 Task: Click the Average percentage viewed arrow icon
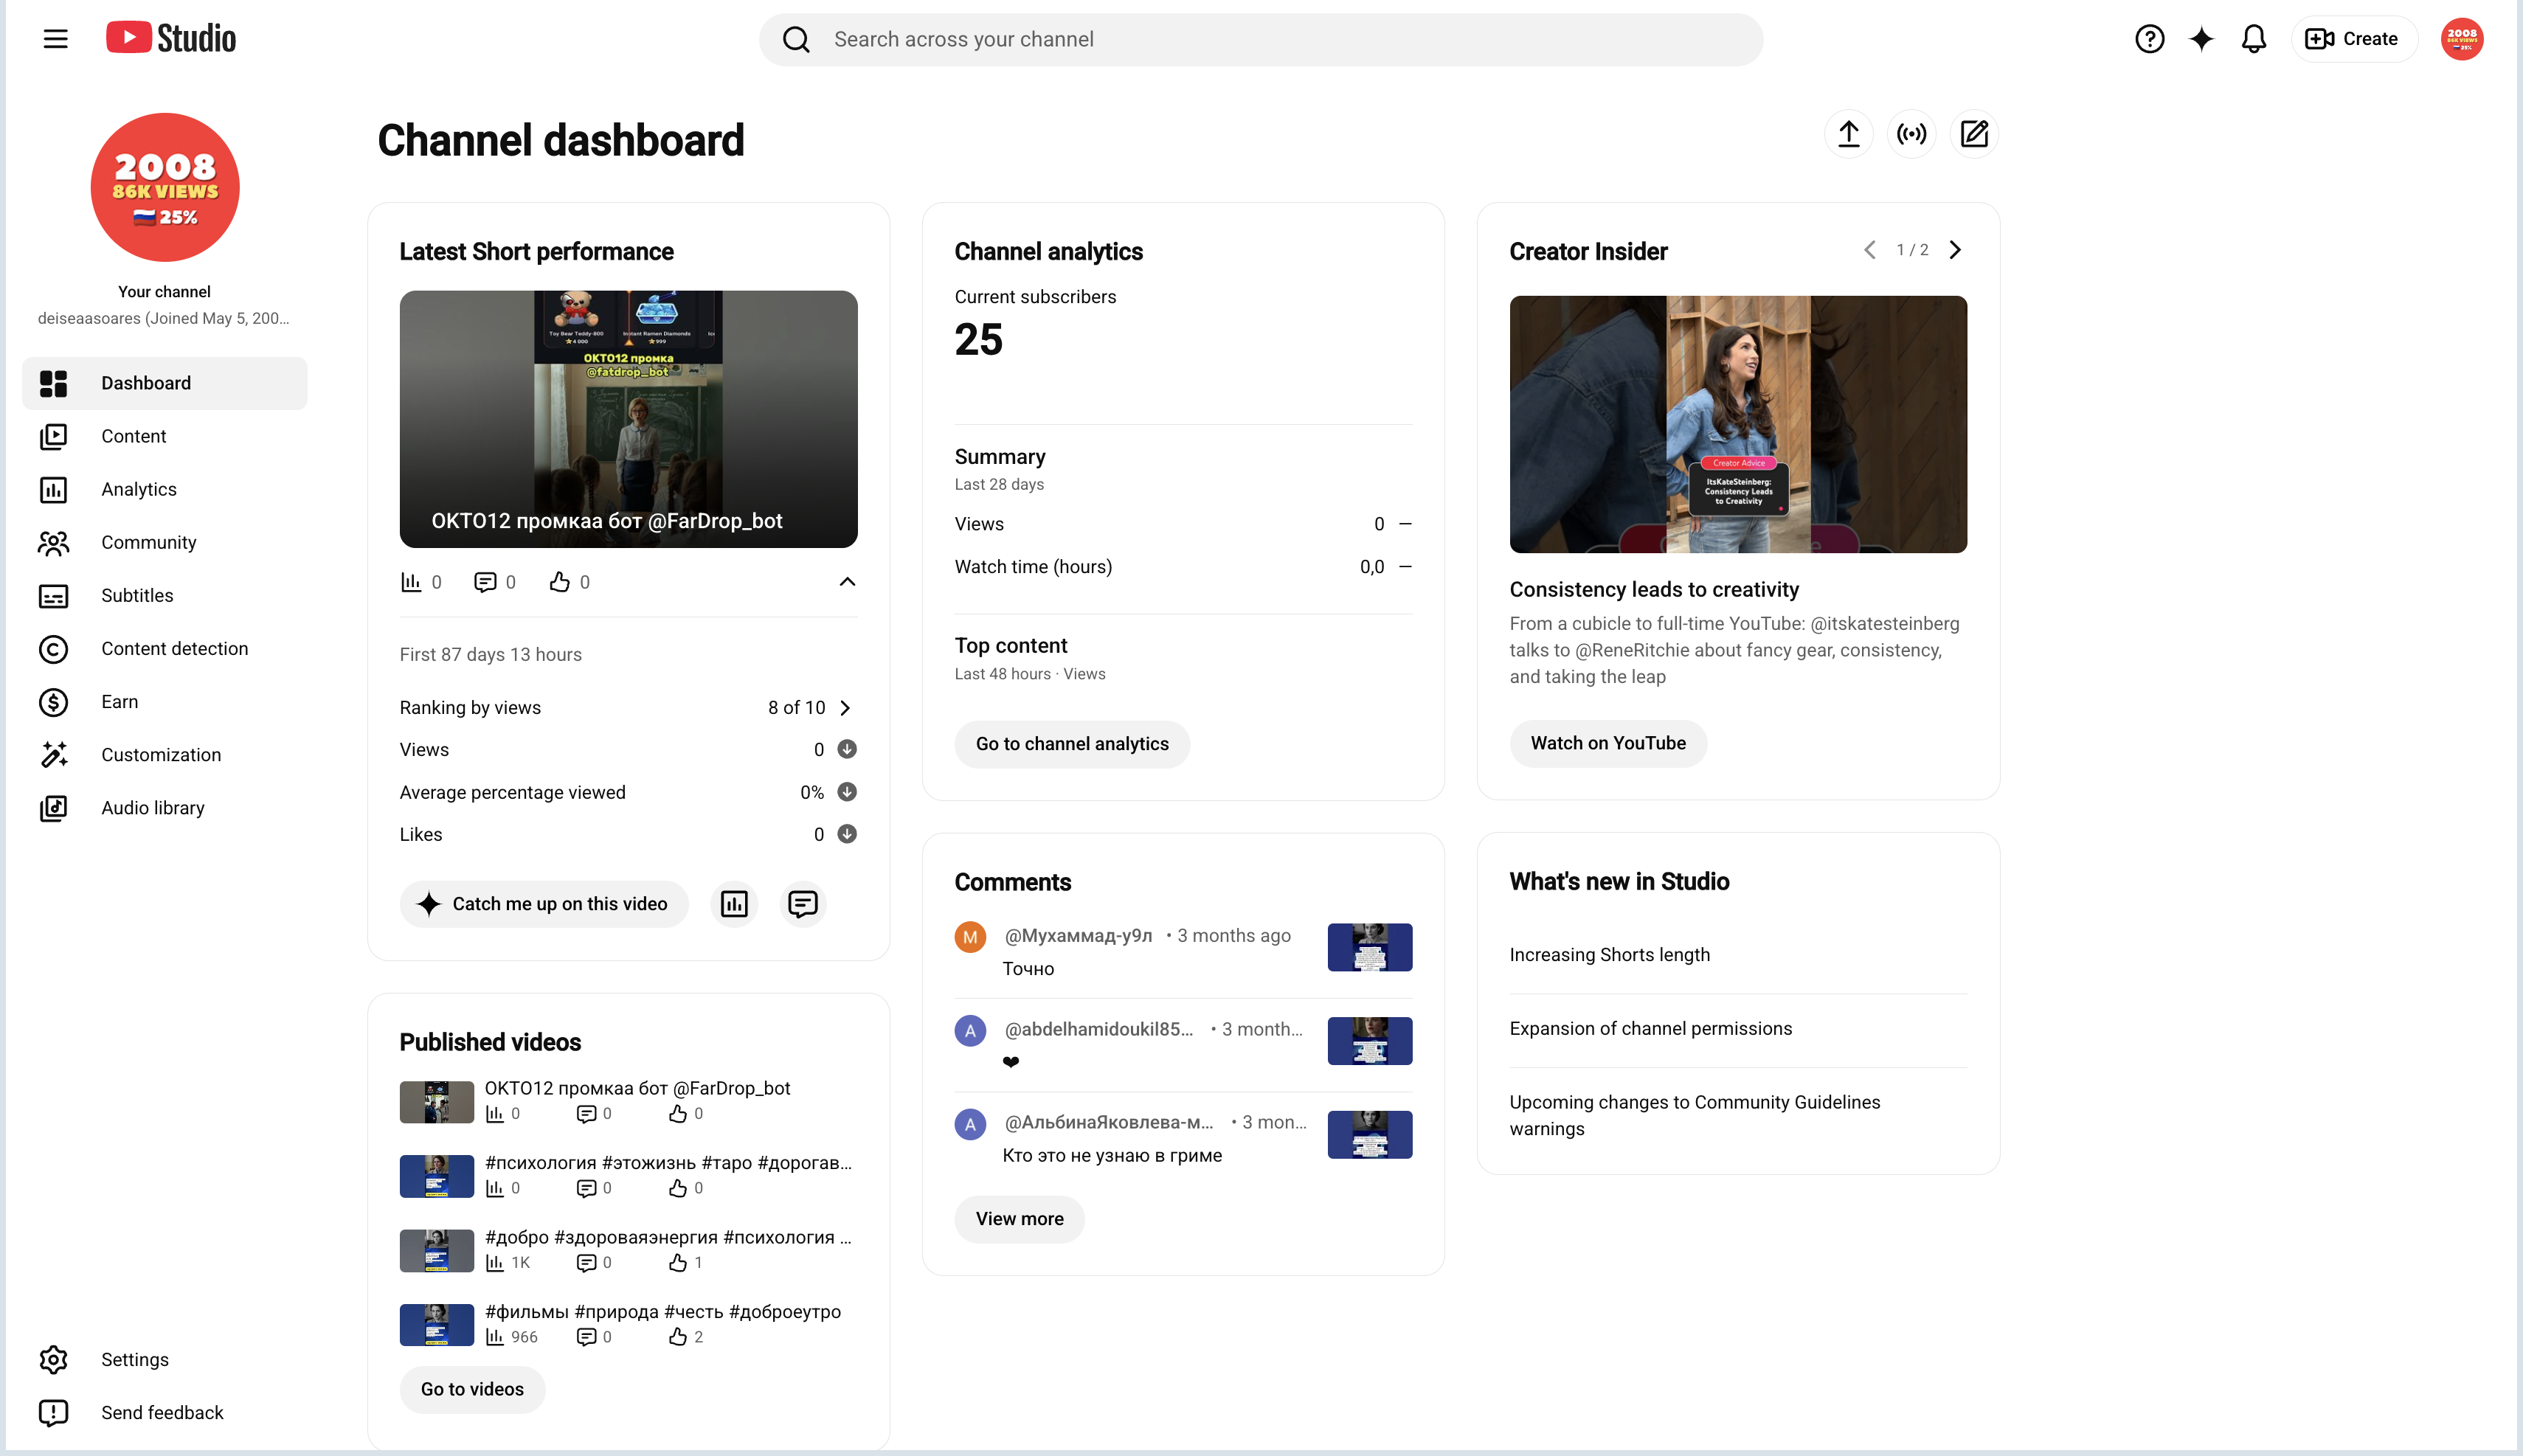click(846, 792)
